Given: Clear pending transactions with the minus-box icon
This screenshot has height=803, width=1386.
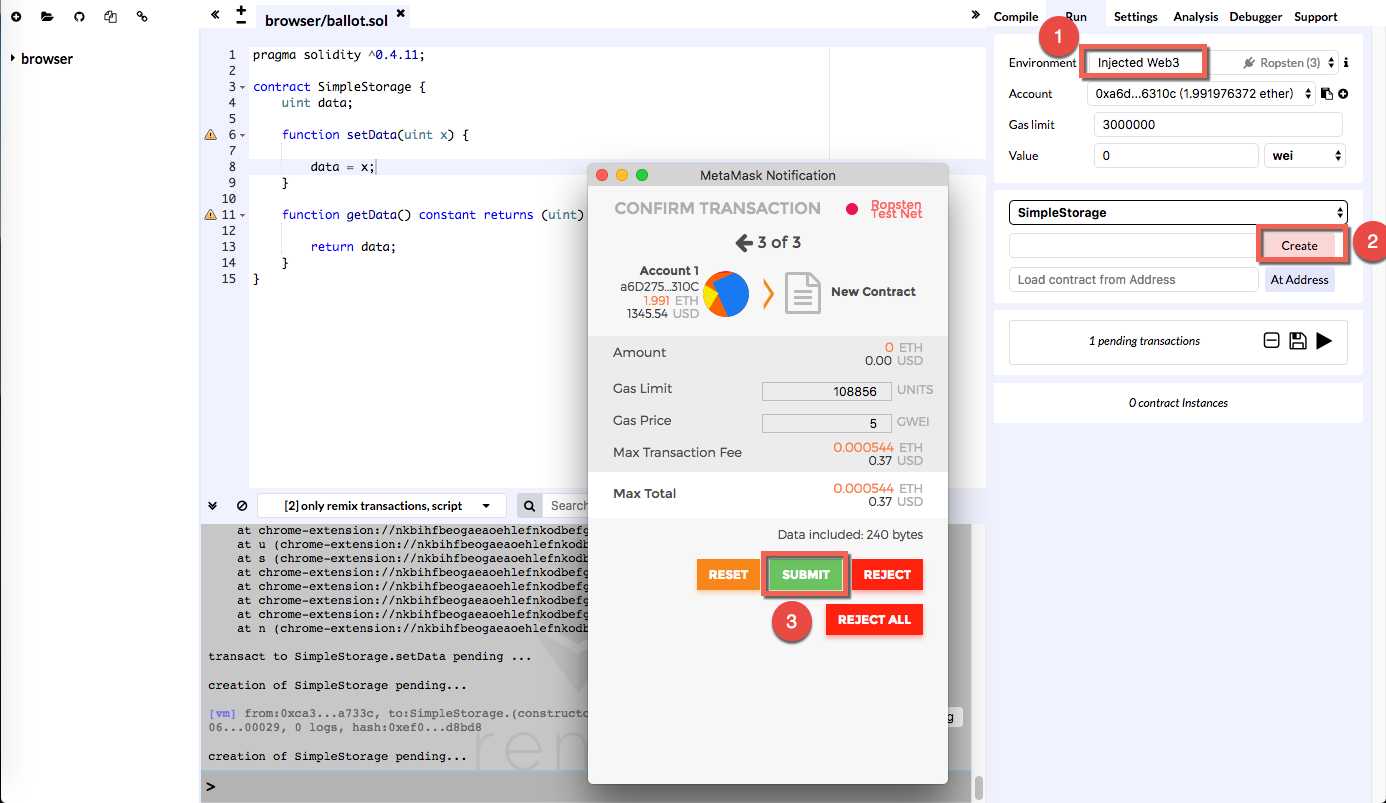Looking at the screenshot, I should click(x=1271, y=341).
